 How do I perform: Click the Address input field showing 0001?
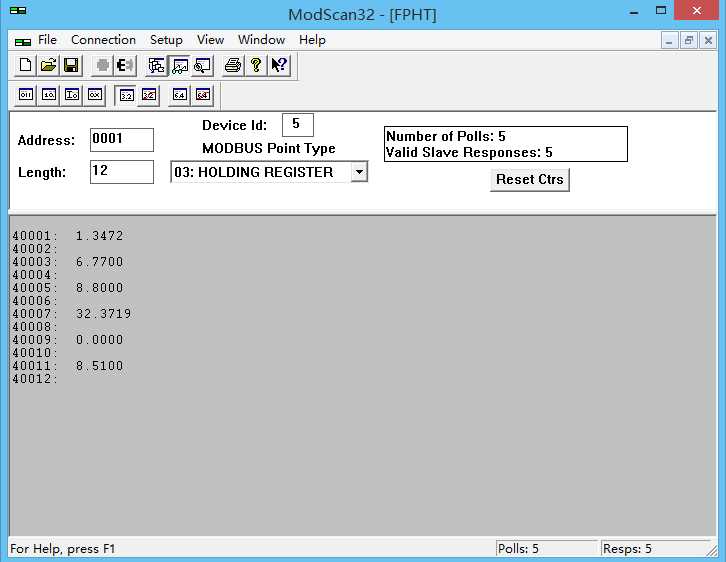tap(122, 140)
